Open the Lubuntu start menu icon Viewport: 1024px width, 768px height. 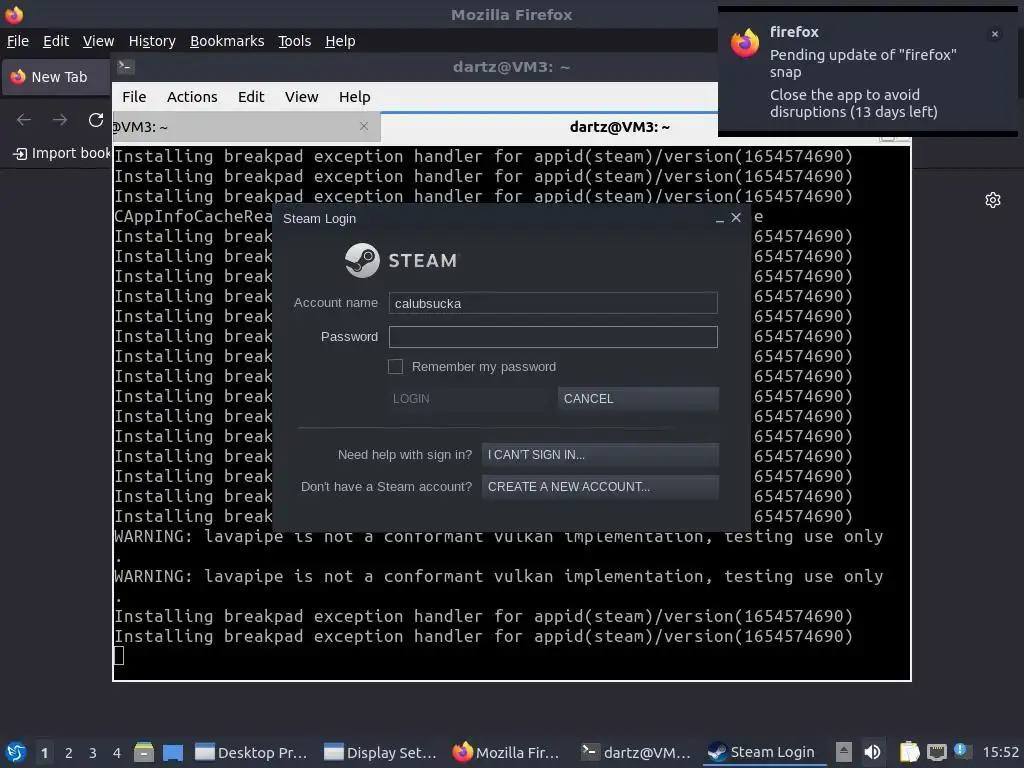click(15, 752)
